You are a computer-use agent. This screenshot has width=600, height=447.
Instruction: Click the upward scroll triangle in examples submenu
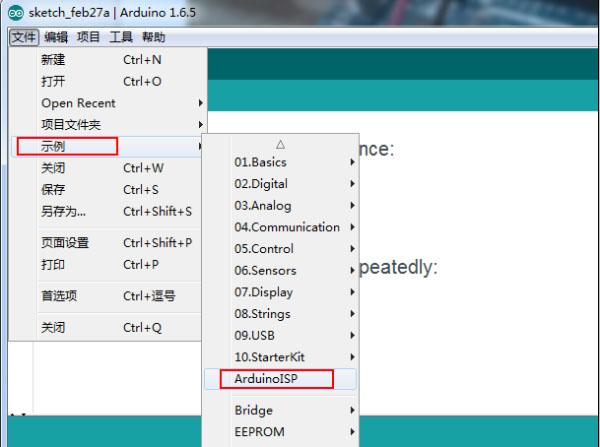coord(280,145)
